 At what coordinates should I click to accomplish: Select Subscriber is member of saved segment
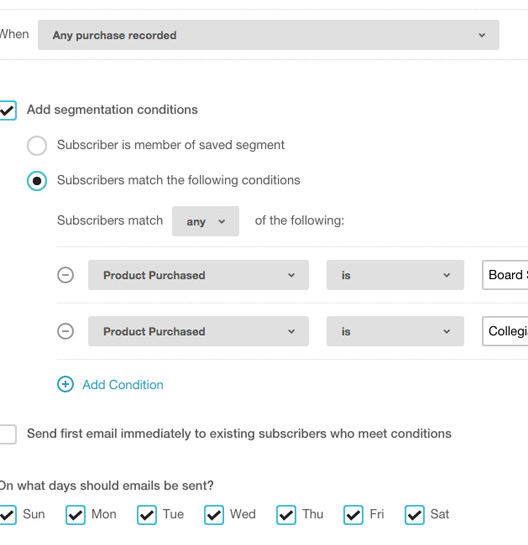(x=37, y=145)
